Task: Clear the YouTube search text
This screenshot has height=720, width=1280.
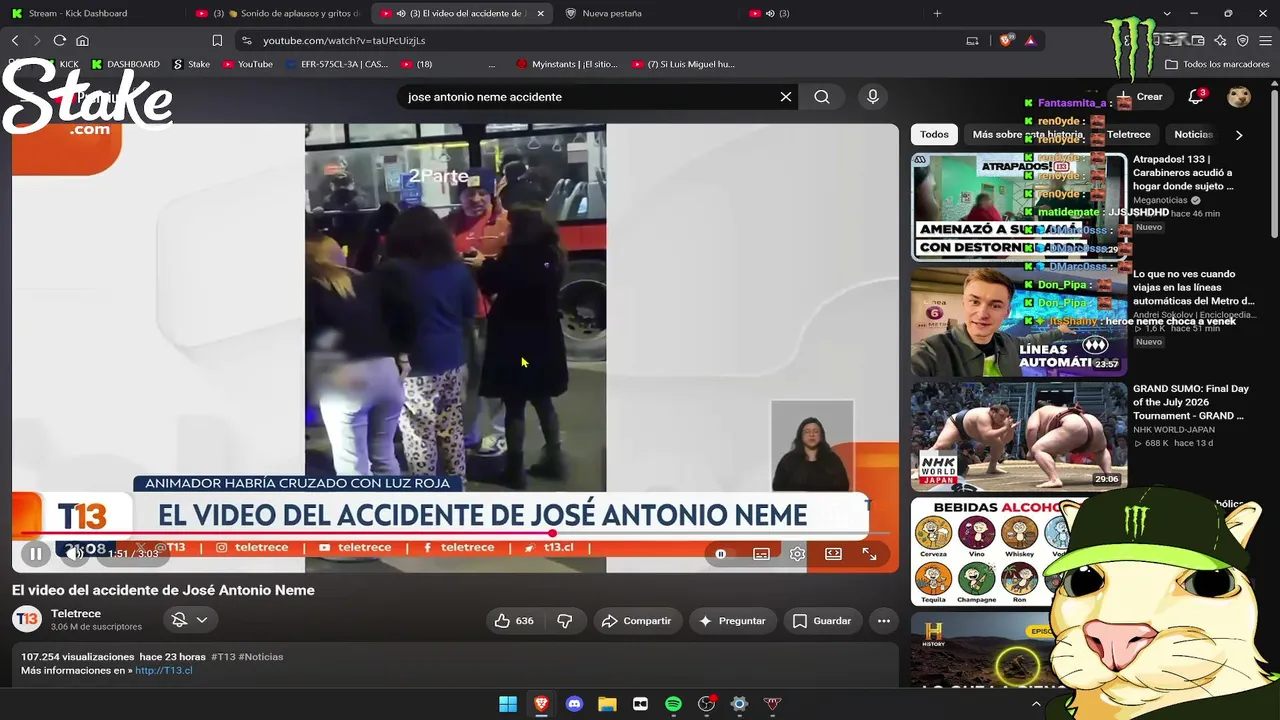Action: click(x=786, y=97)
